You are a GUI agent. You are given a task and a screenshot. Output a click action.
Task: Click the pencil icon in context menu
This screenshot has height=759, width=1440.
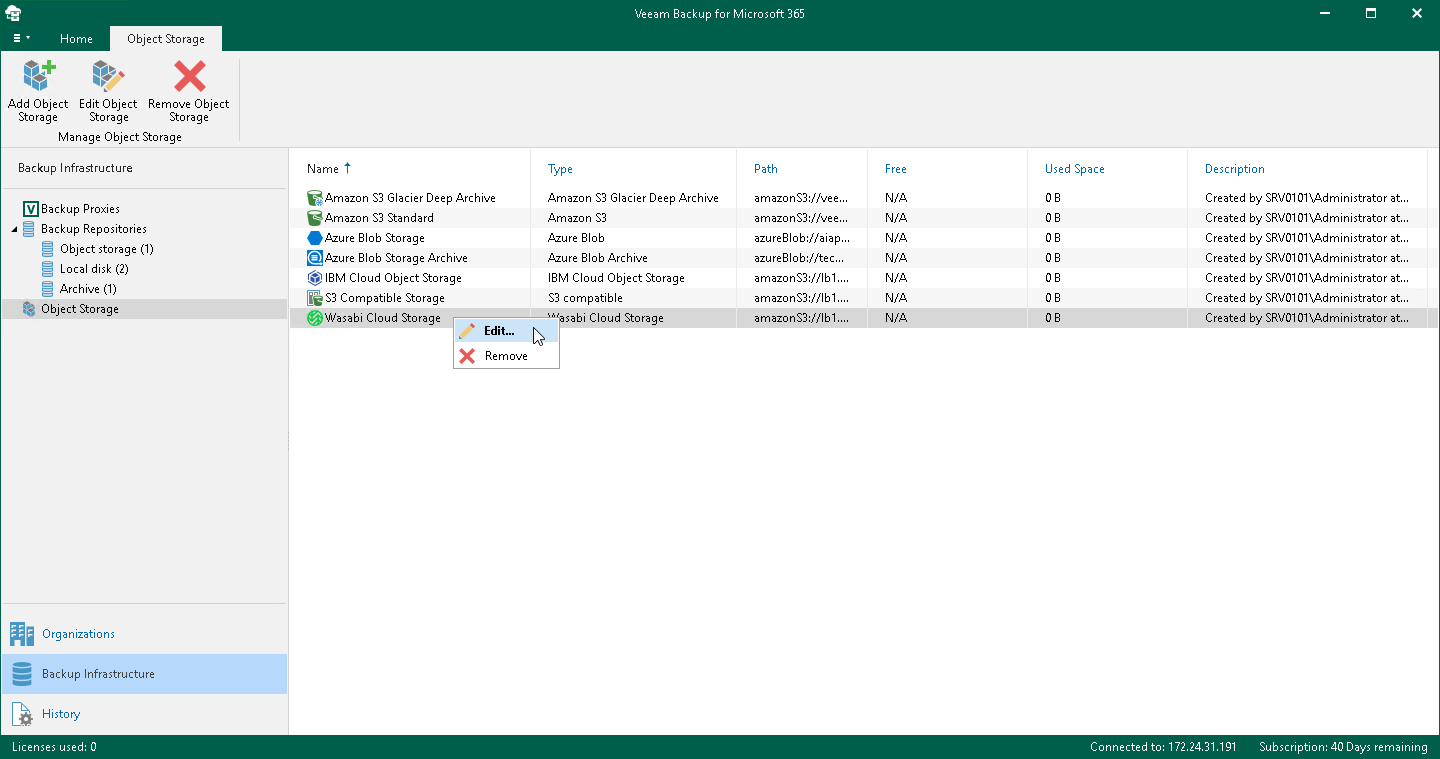pos(467,331)
